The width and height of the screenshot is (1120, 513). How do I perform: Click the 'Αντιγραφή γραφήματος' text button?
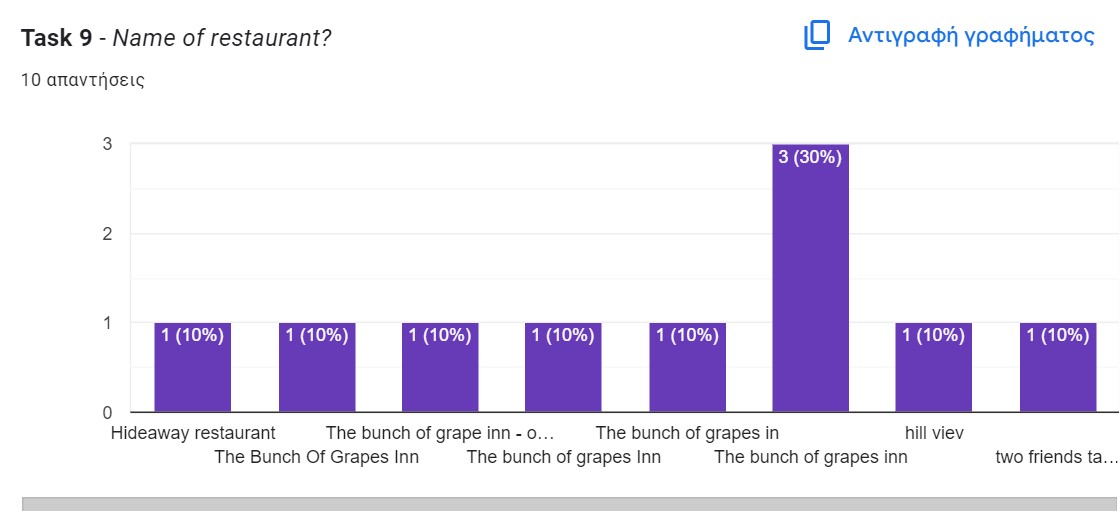coord(971,36)
